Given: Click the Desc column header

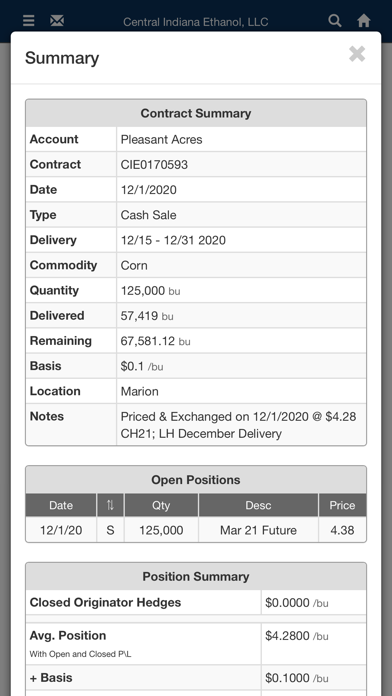Looking at the screenshot, I should [258, 505].
